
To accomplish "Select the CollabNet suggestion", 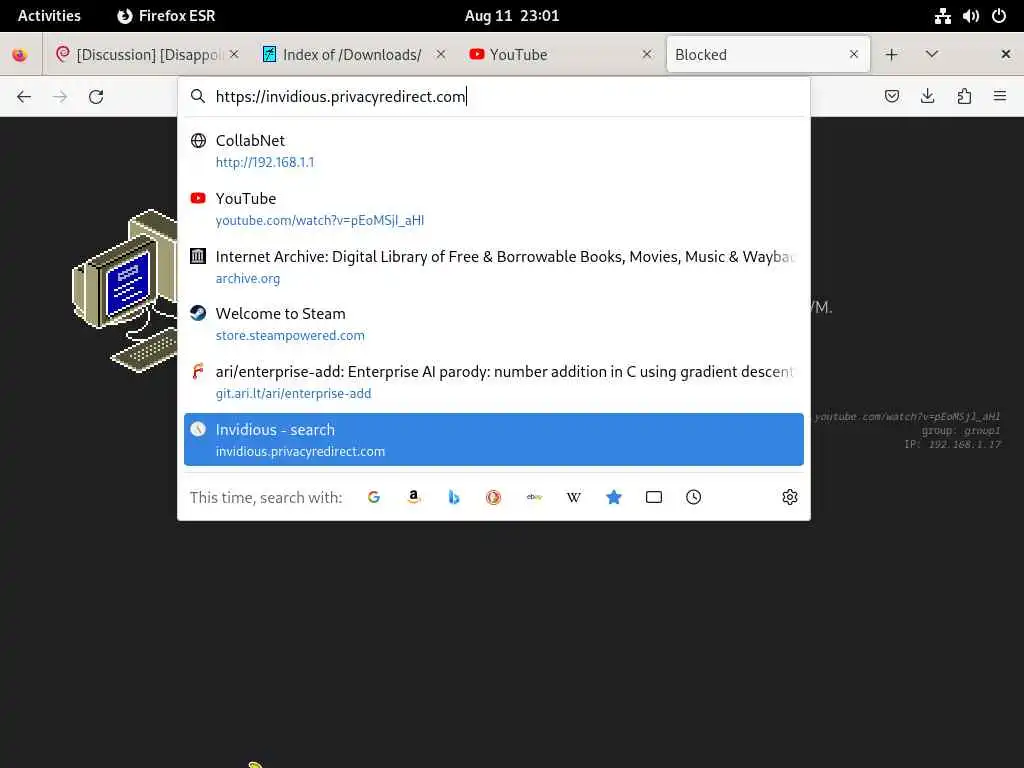I will 494,151.
